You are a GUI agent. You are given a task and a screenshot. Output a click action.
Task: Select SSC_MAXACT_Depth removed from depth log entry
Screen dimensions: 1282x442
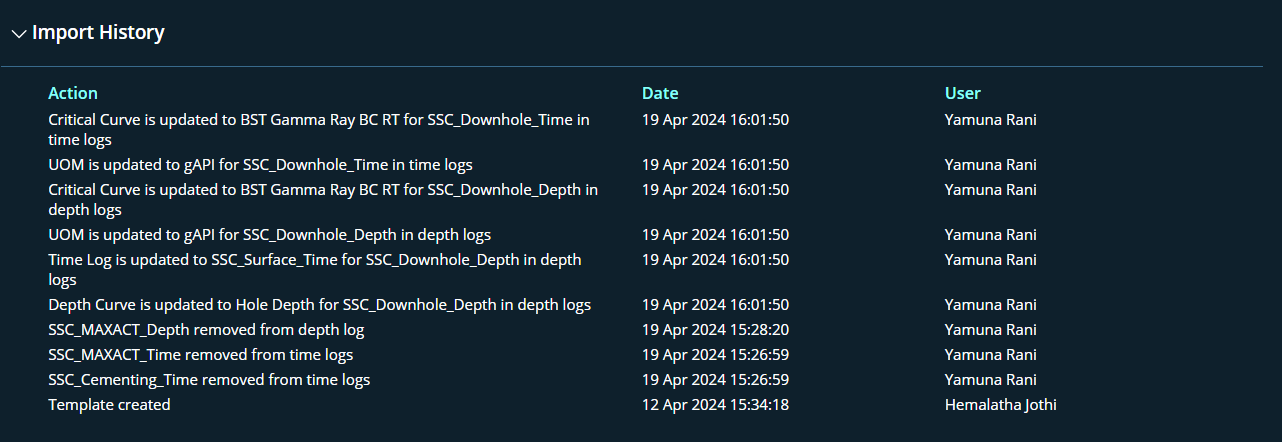click(206, 330)
